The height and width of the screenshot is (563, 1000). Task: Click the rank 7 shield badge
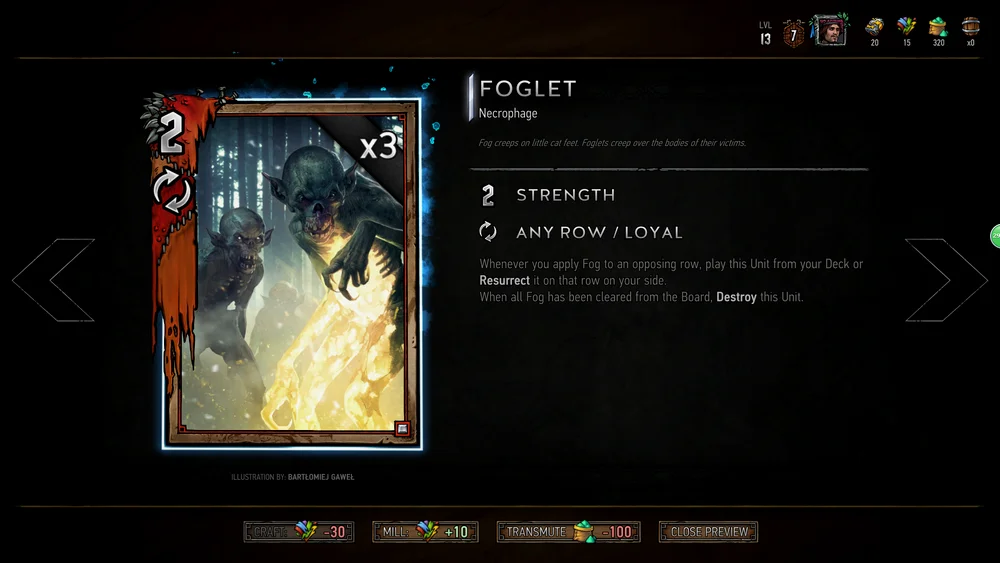[793, 33]
